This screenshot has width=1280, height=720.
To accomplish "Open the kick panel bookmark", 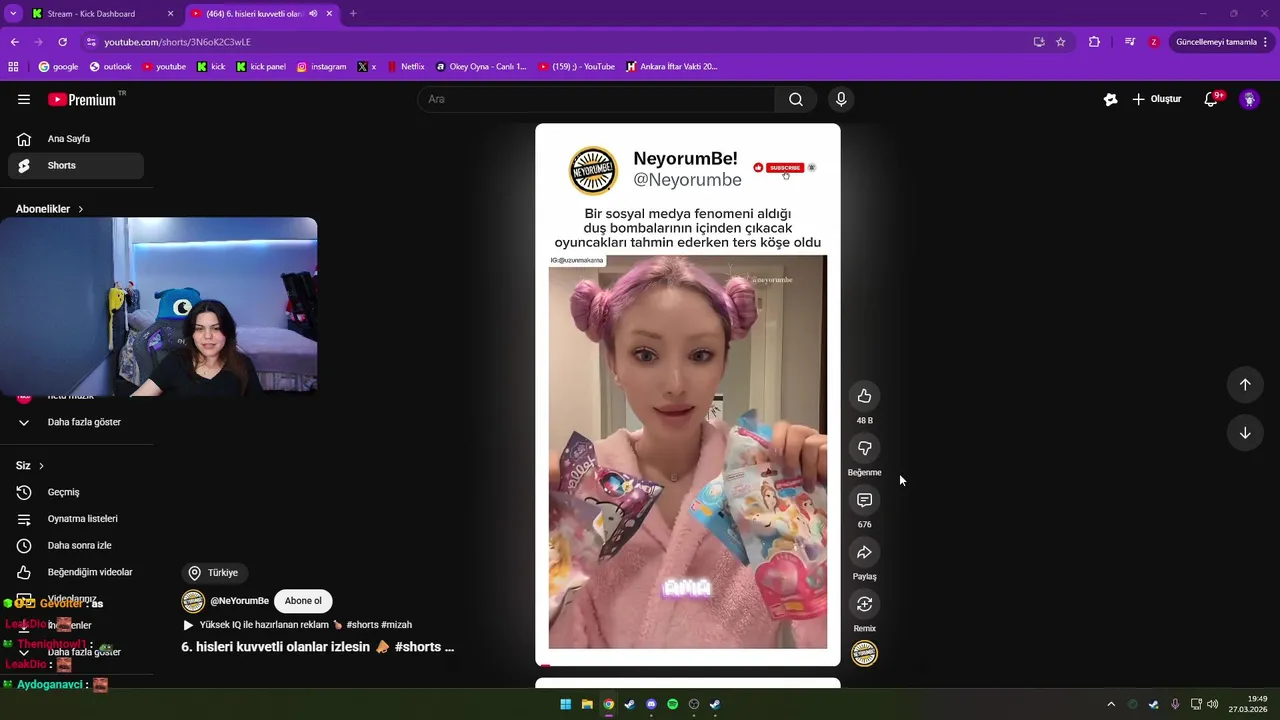I will point(261,67).
